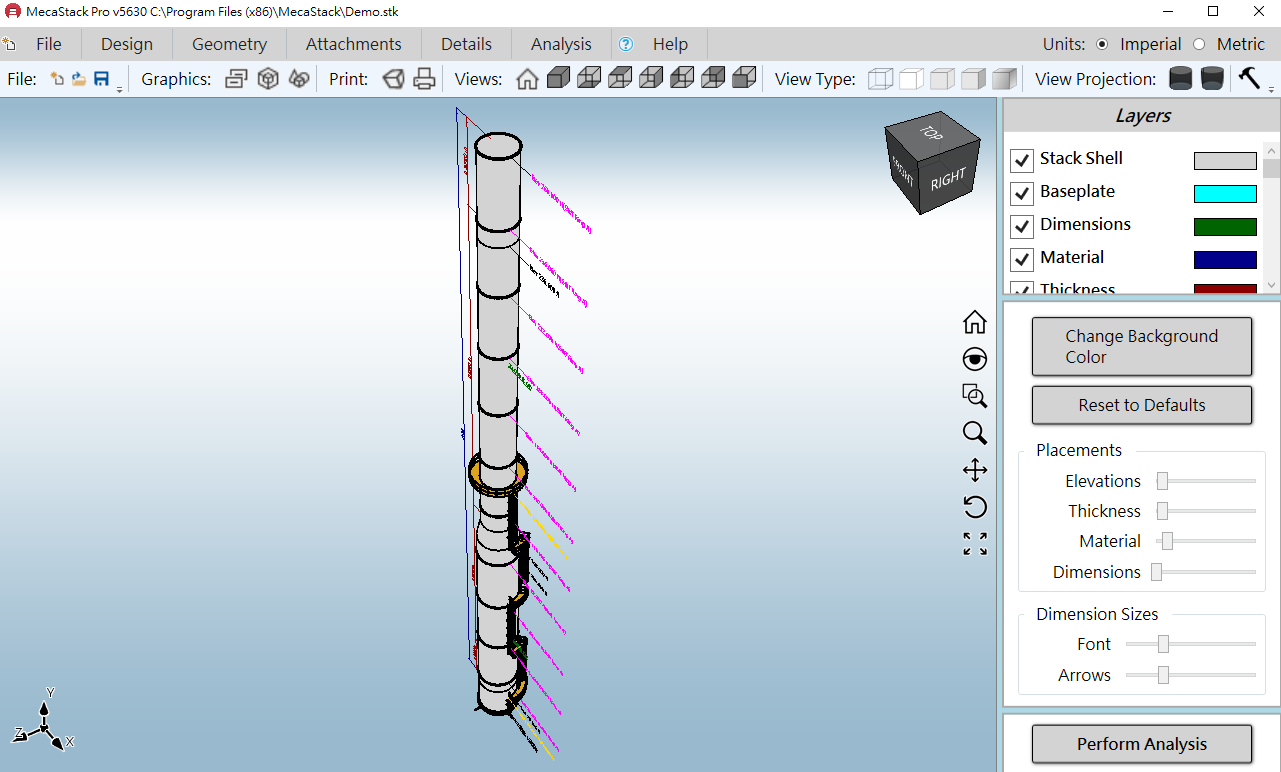Click the Dimensions layer green color swatch
Viewport: 1281px width, 772px height.
[1225, 227]
